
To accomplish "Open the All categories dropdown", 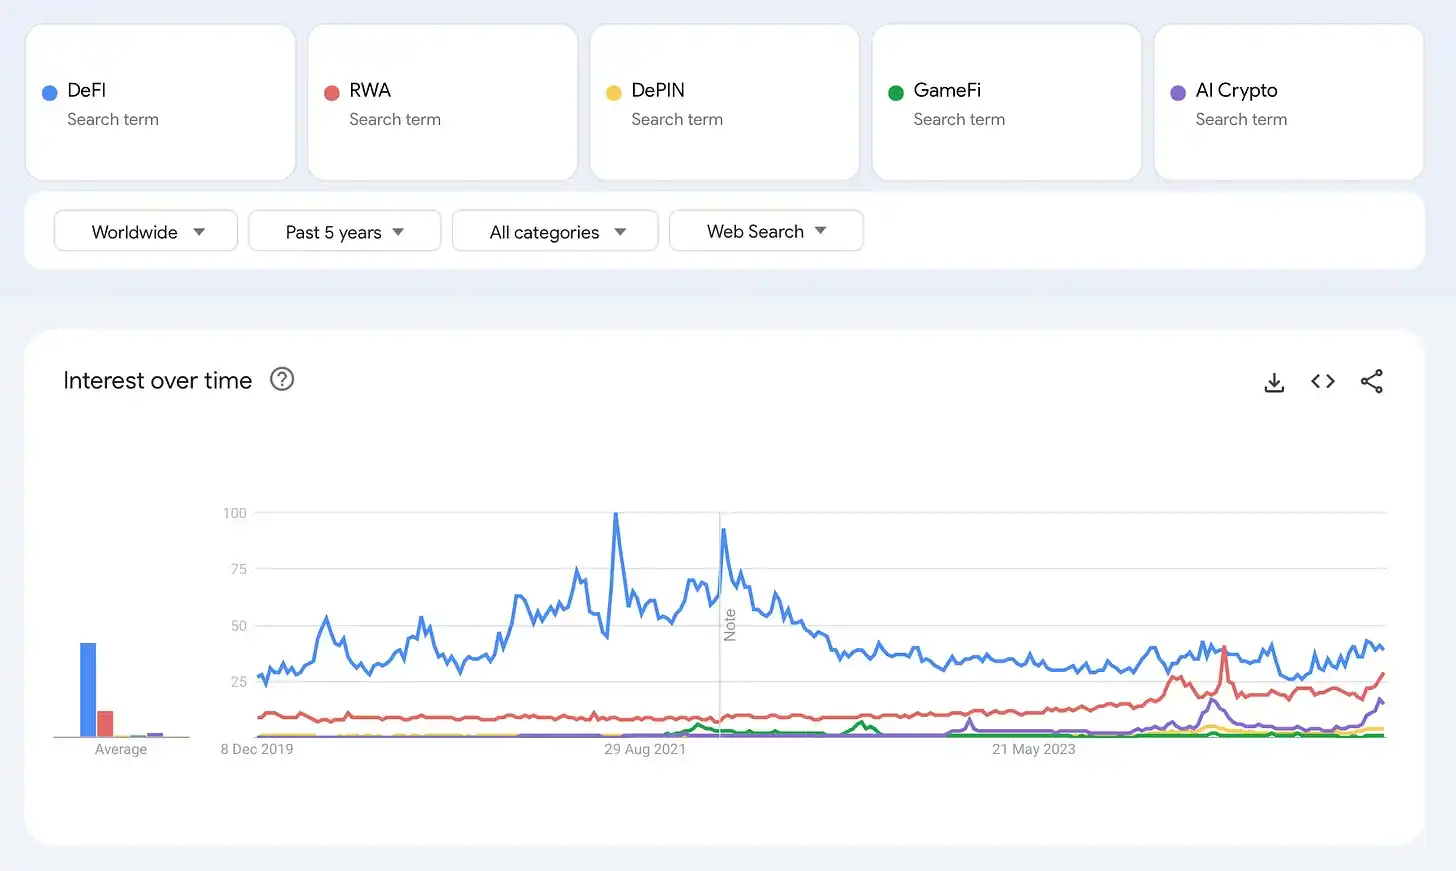I will pos(555,231).
